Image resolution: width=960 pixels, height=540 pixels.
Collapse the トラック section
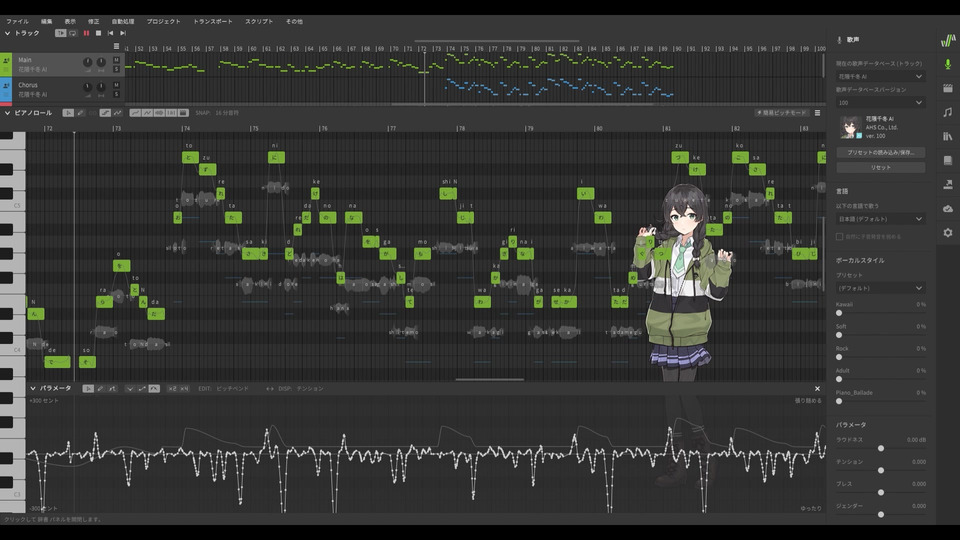coord(7,33)
